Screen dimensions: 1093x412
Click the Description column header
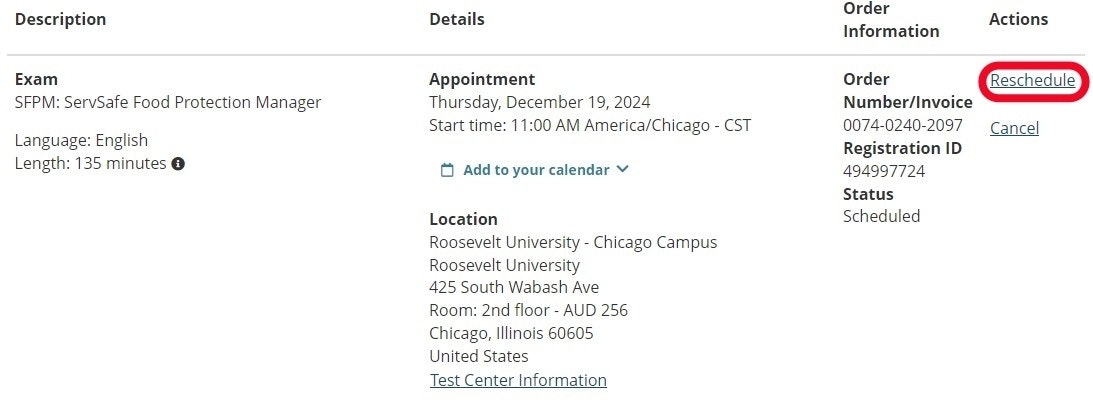[x=60, y=19]
